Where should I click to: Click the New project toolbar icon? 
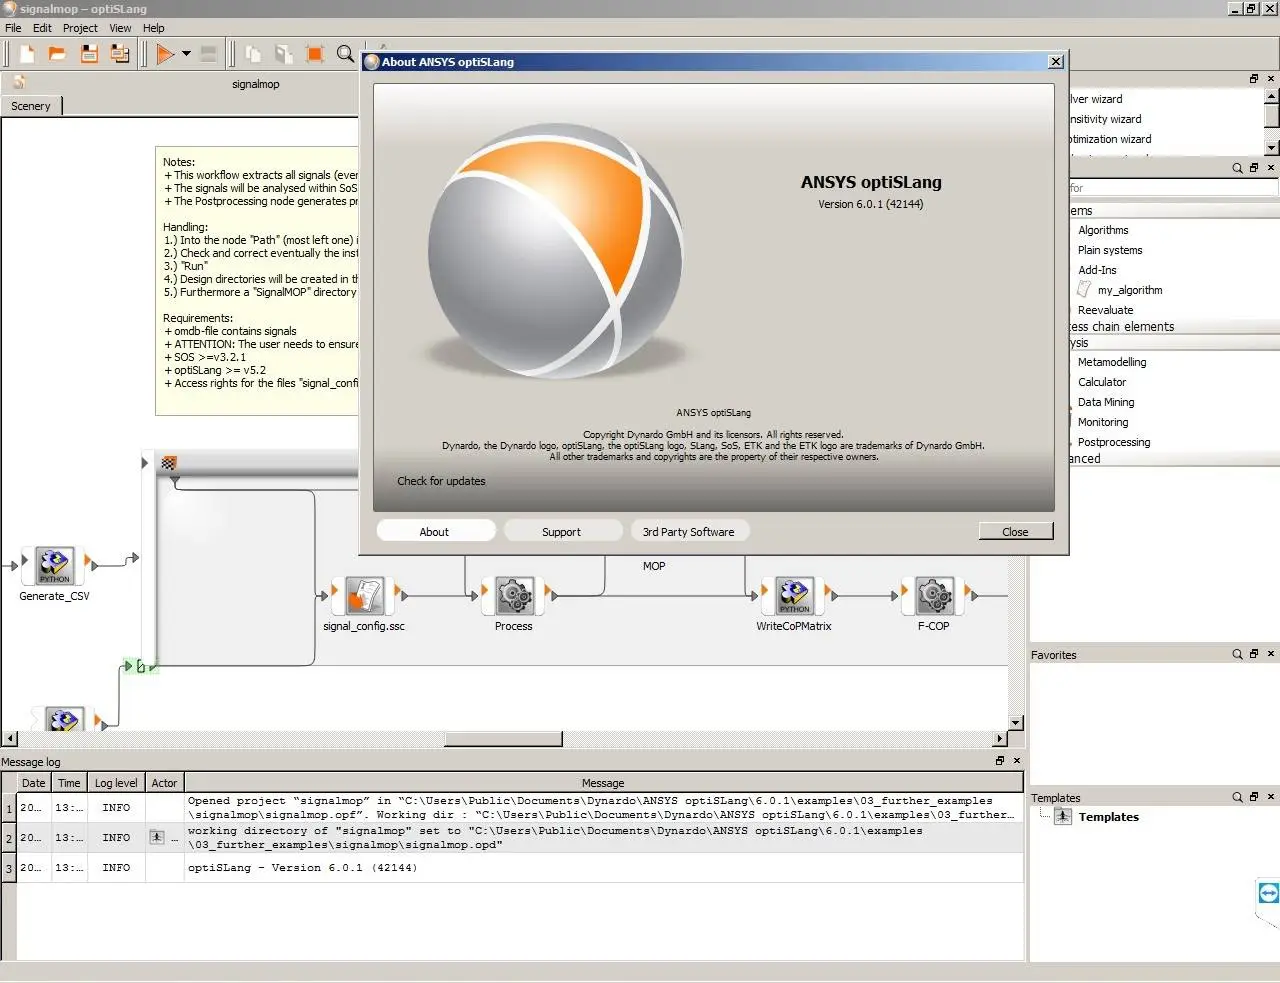coord(27,53)
